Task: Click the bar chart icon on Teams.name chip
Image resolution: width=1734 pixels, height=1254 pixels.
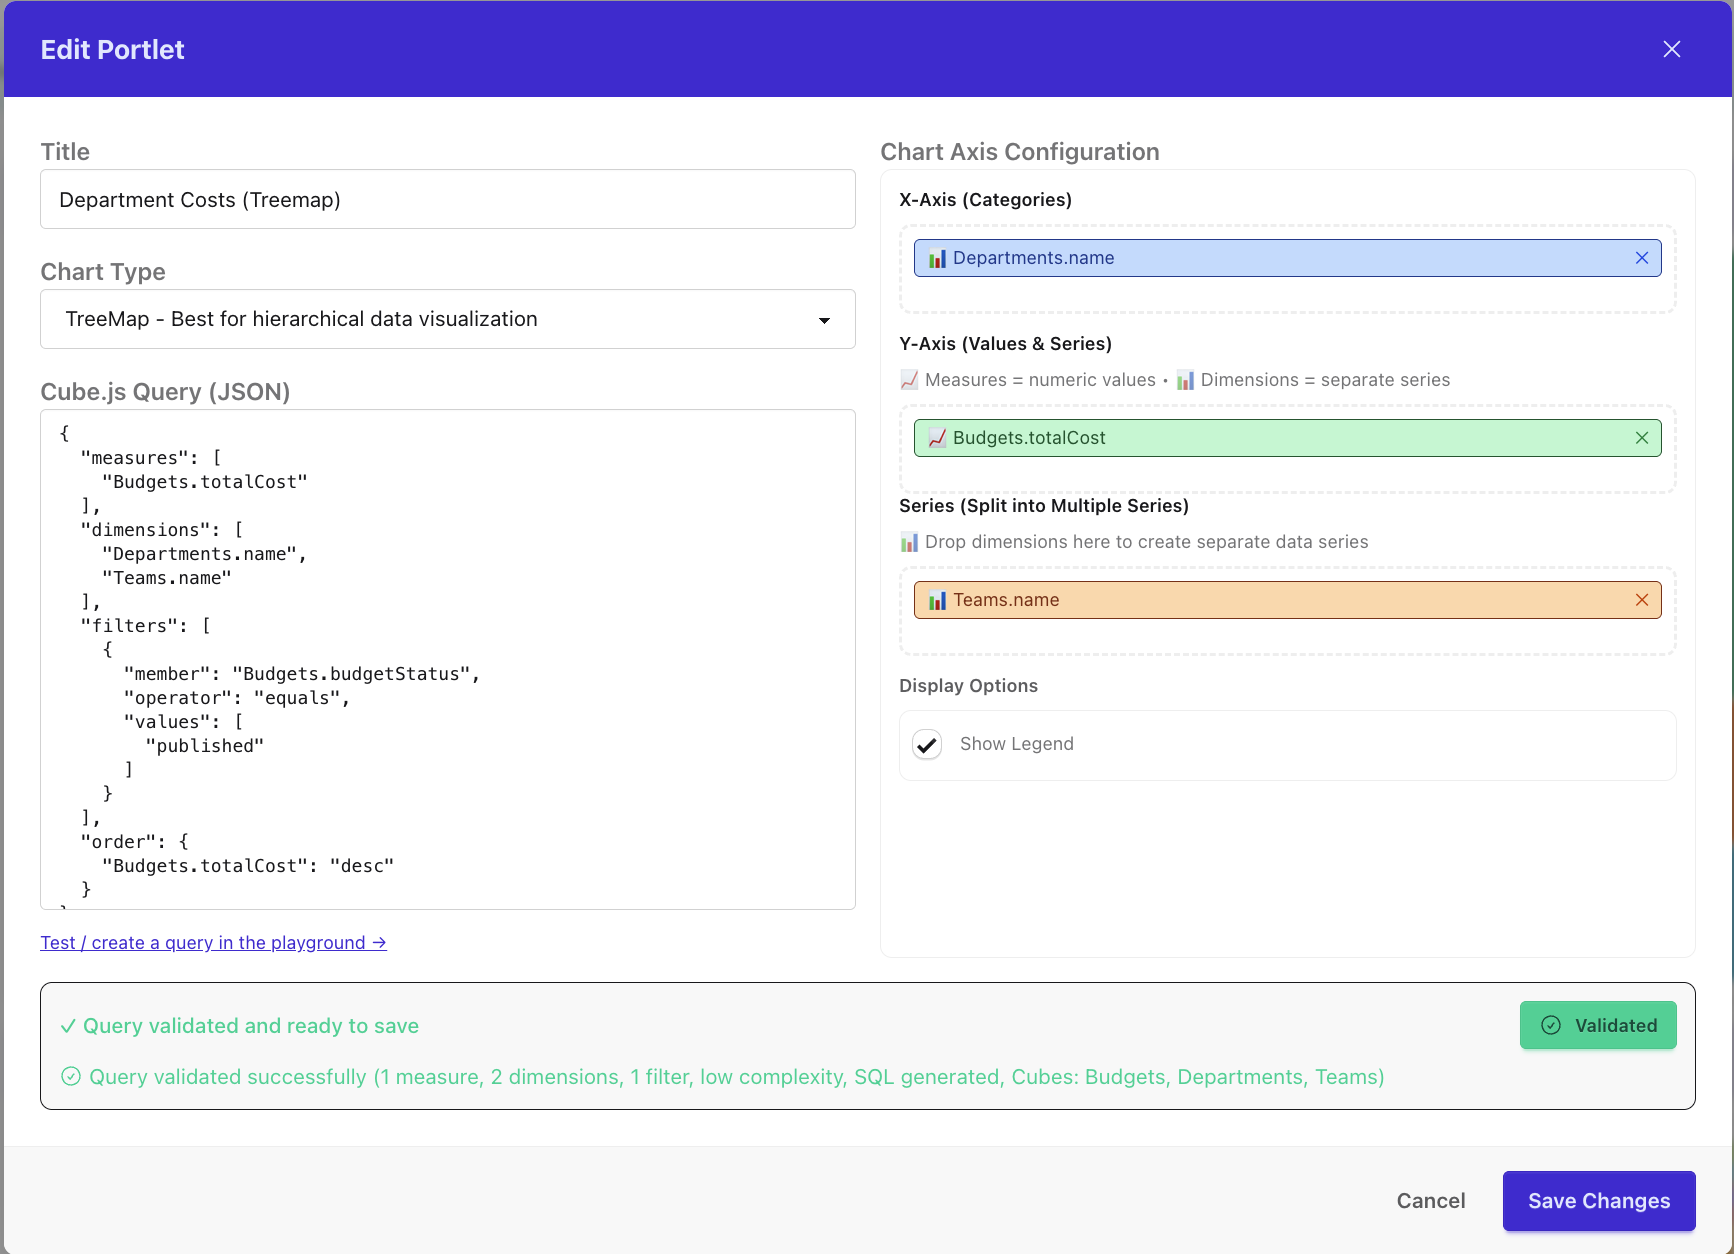Action: point(937,599)
